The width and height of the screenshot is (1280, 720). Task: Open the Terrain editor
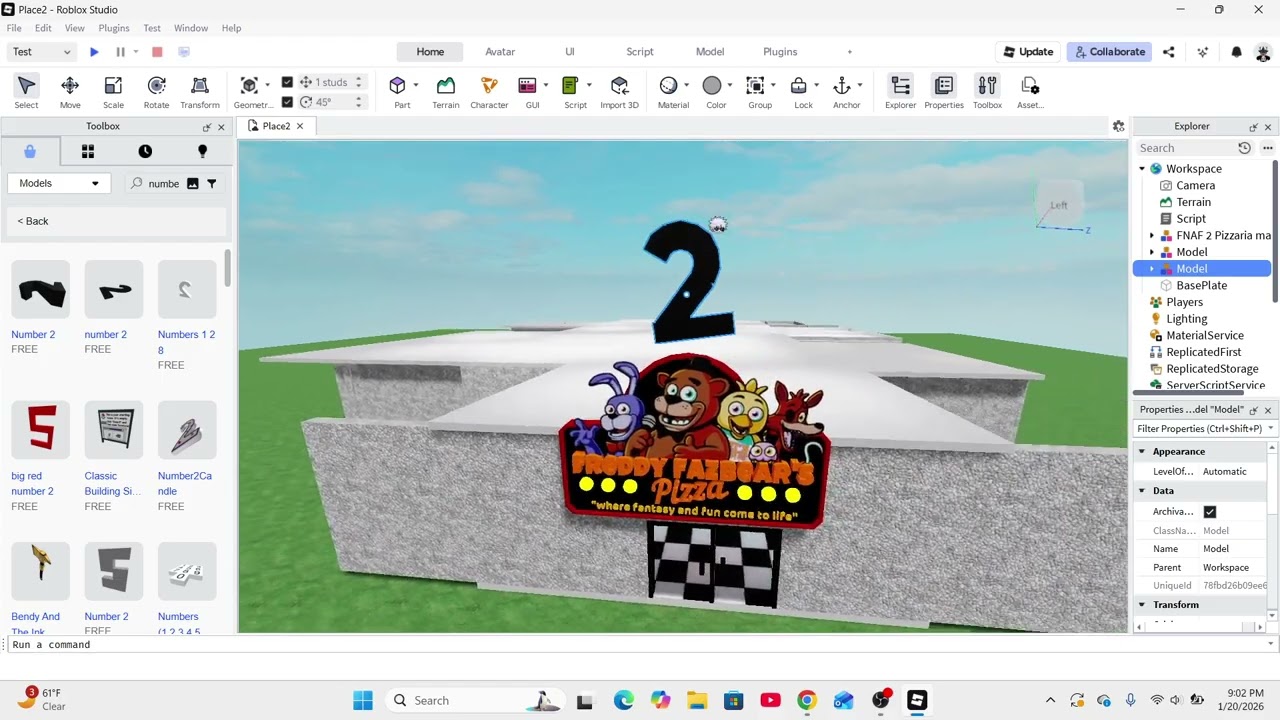click(446, 91)
